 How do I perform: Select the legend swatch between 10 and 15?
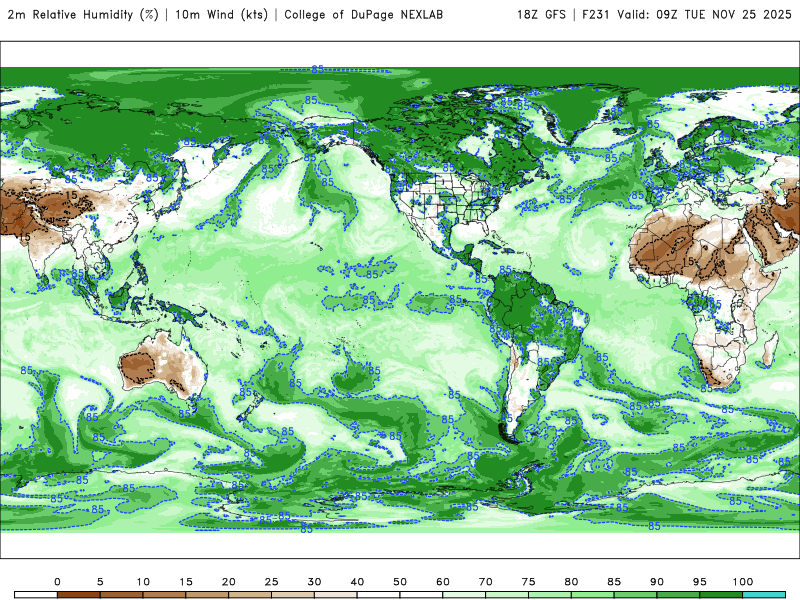(x=164, y=595)
